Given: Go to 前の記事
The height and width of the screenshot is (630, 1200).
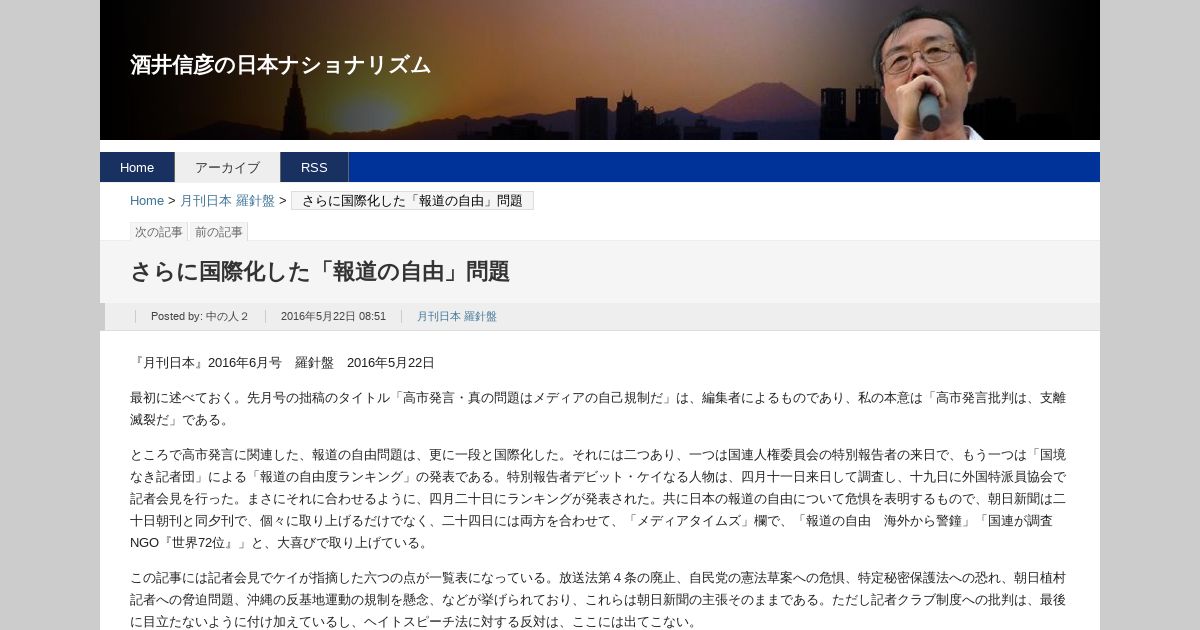Looking at the screenshot, I should point(219,232).
